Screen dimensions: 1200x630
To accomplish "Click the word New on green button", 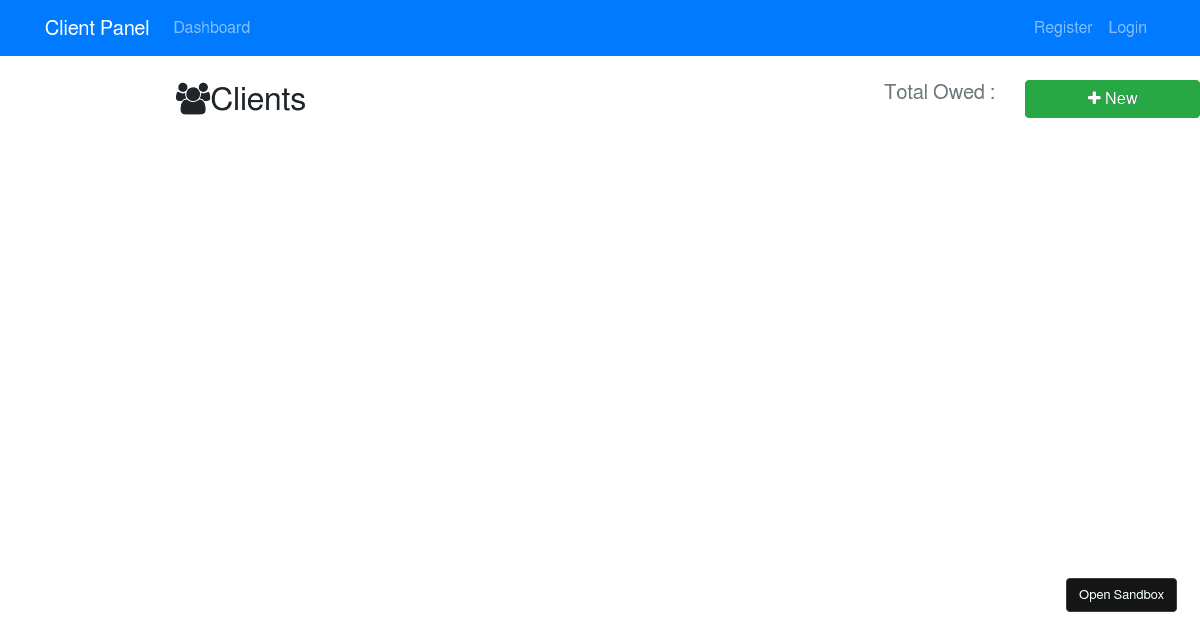I will click(x=1121, y=98).
